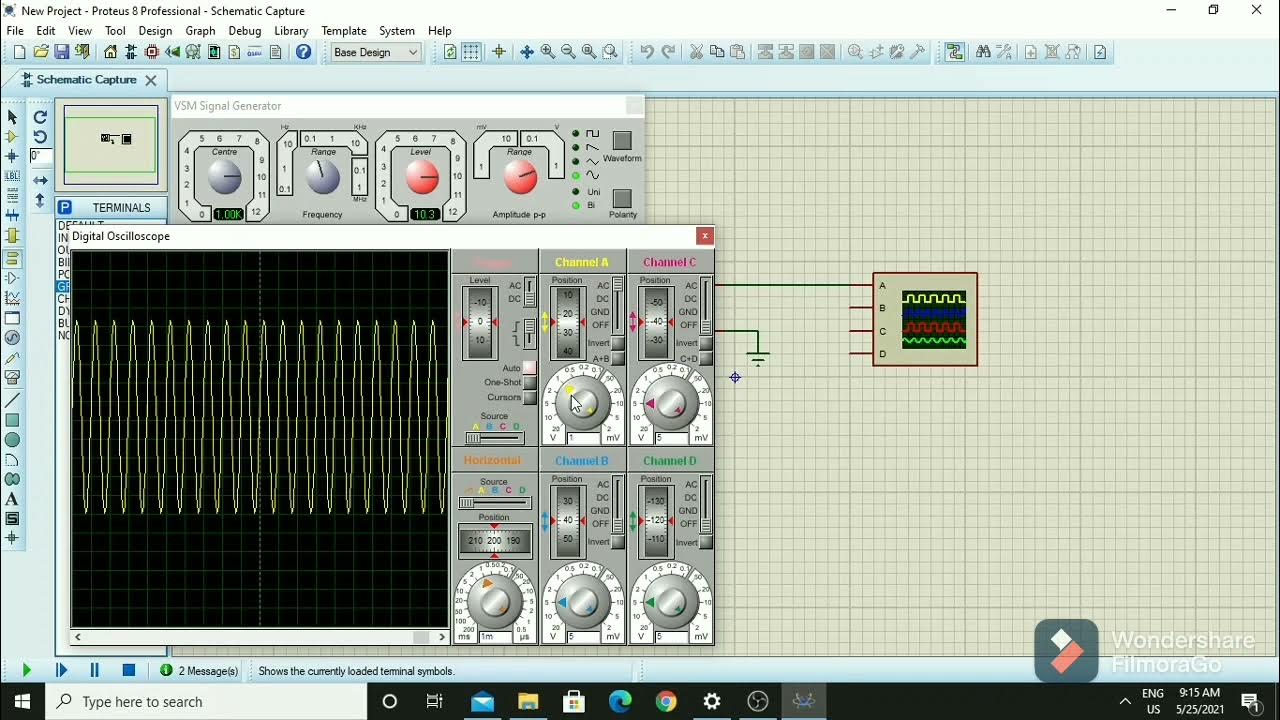Paste from clipboard icon in toolbar
Viewport: 1280px width, 720px height.
738,52
